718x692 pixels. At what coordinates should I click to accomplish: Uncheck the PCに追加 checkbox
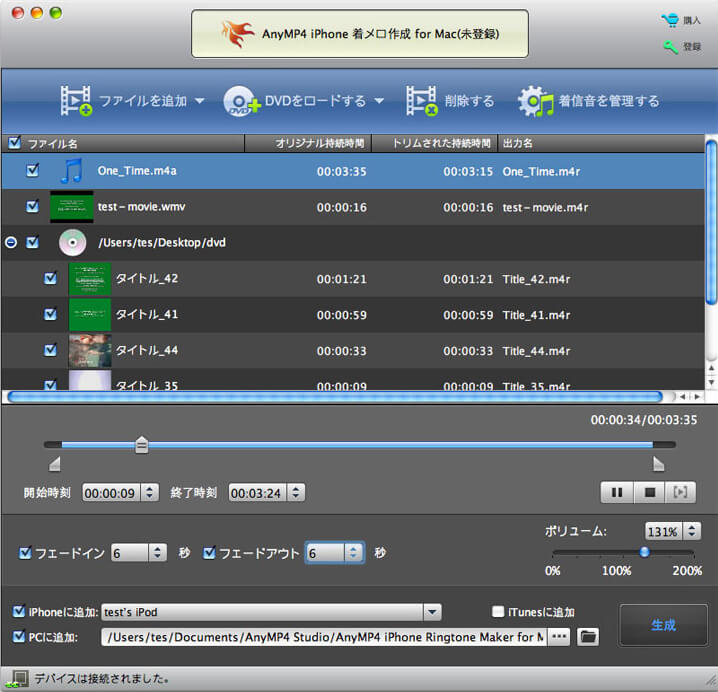click(x=19, y=637)
